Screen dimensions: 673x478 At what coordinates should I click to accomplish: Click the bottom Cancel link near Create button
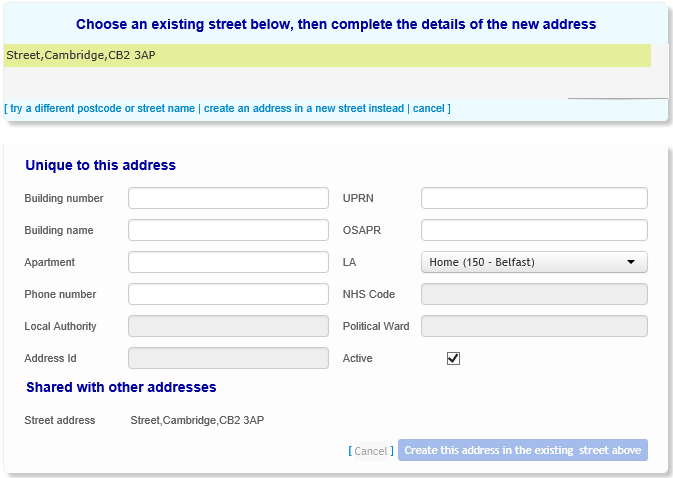(370, 451)
